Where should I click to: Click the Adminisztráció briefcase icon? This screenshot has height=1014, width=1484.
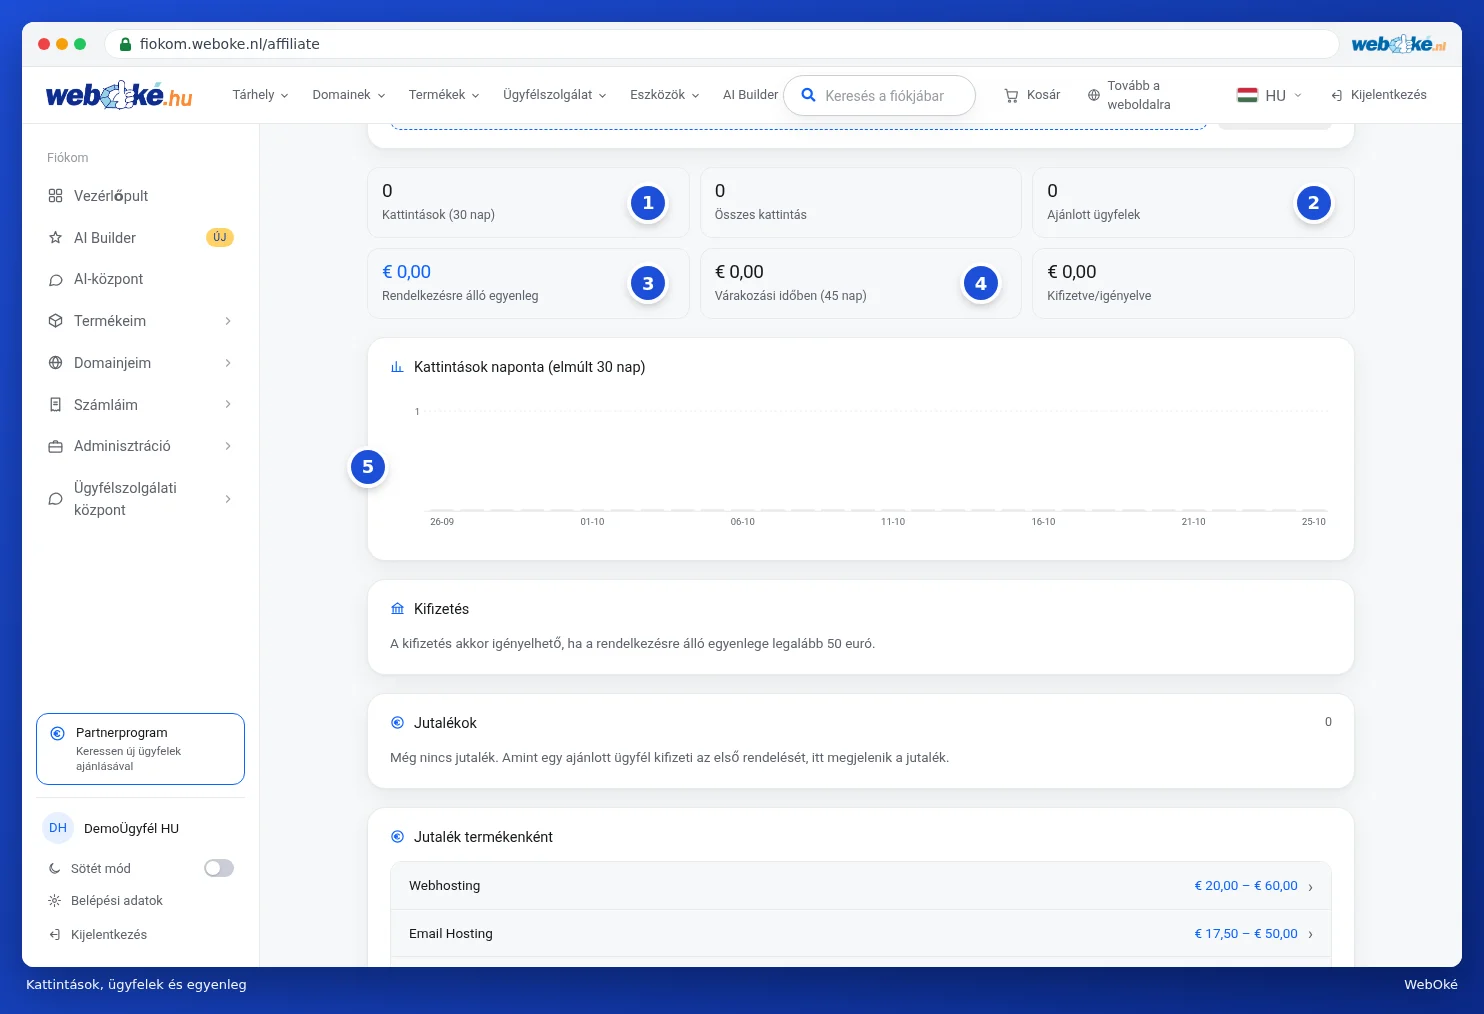tap(56, 446)
